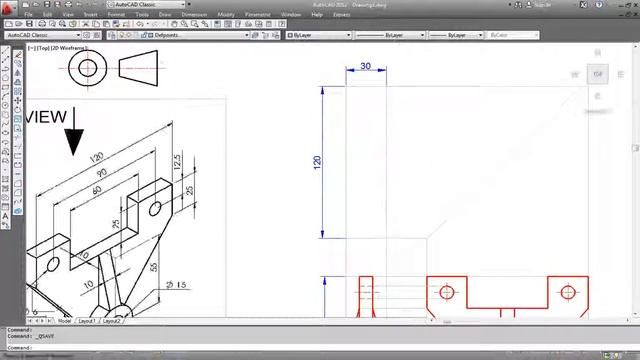The height and width of the screenshot is (360, 640).
Task: Select the Circle tool in Draw toolbar
Action: 5,105
